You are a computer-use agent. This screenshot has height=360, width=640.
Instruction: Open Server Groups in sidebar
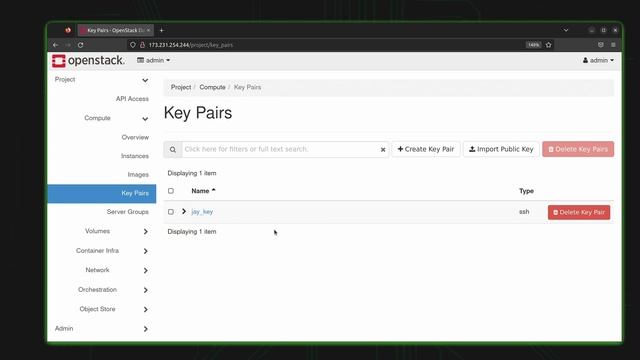128,212
